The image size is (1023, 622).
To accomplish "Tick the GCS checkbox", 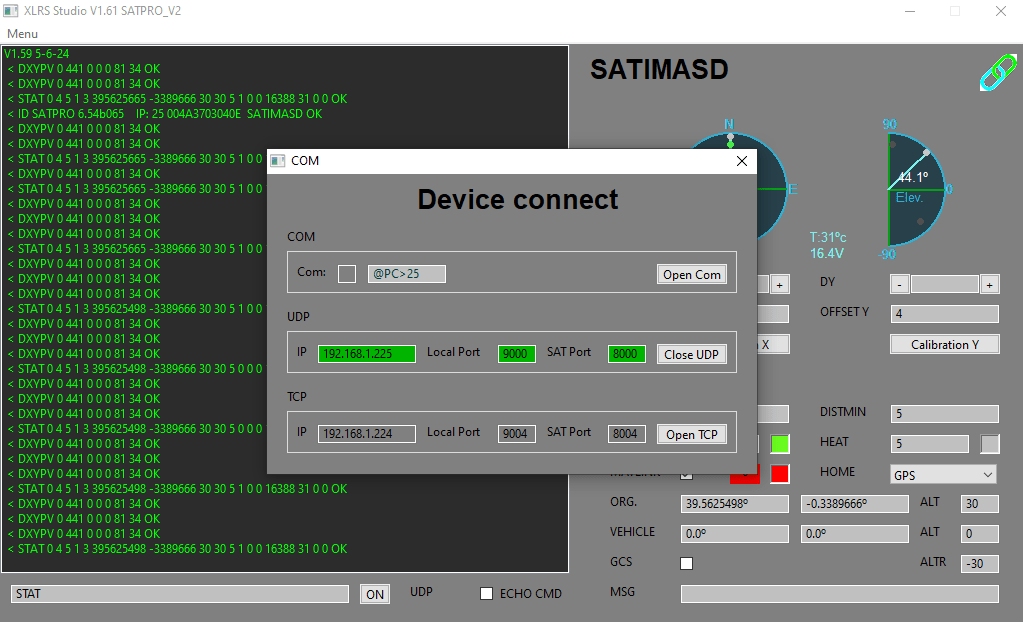I will coord(686,563).
